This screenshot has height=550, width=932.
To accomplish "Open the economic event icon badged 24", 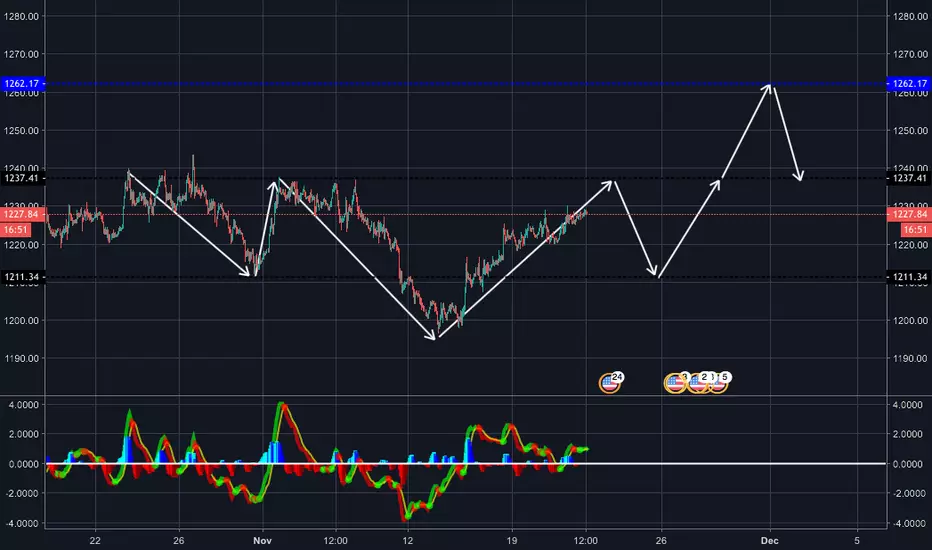I will point(610,384).
